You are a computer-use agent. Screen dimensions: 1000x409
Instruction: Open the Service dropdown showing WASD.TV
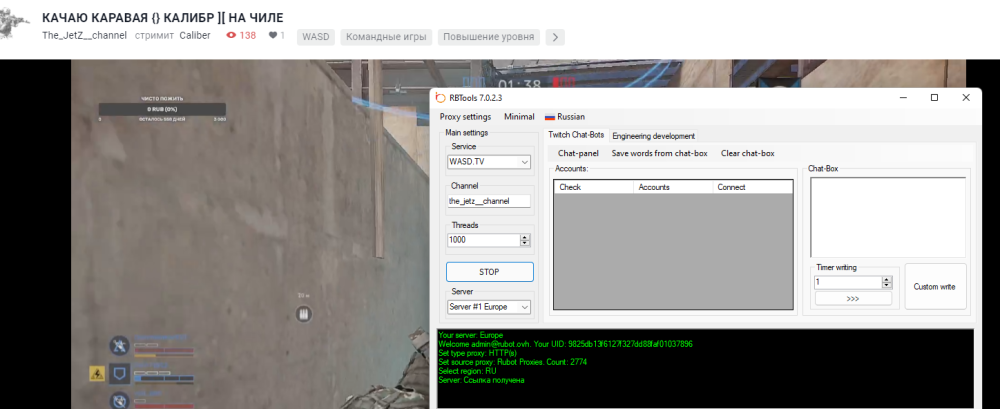point(489,162)
